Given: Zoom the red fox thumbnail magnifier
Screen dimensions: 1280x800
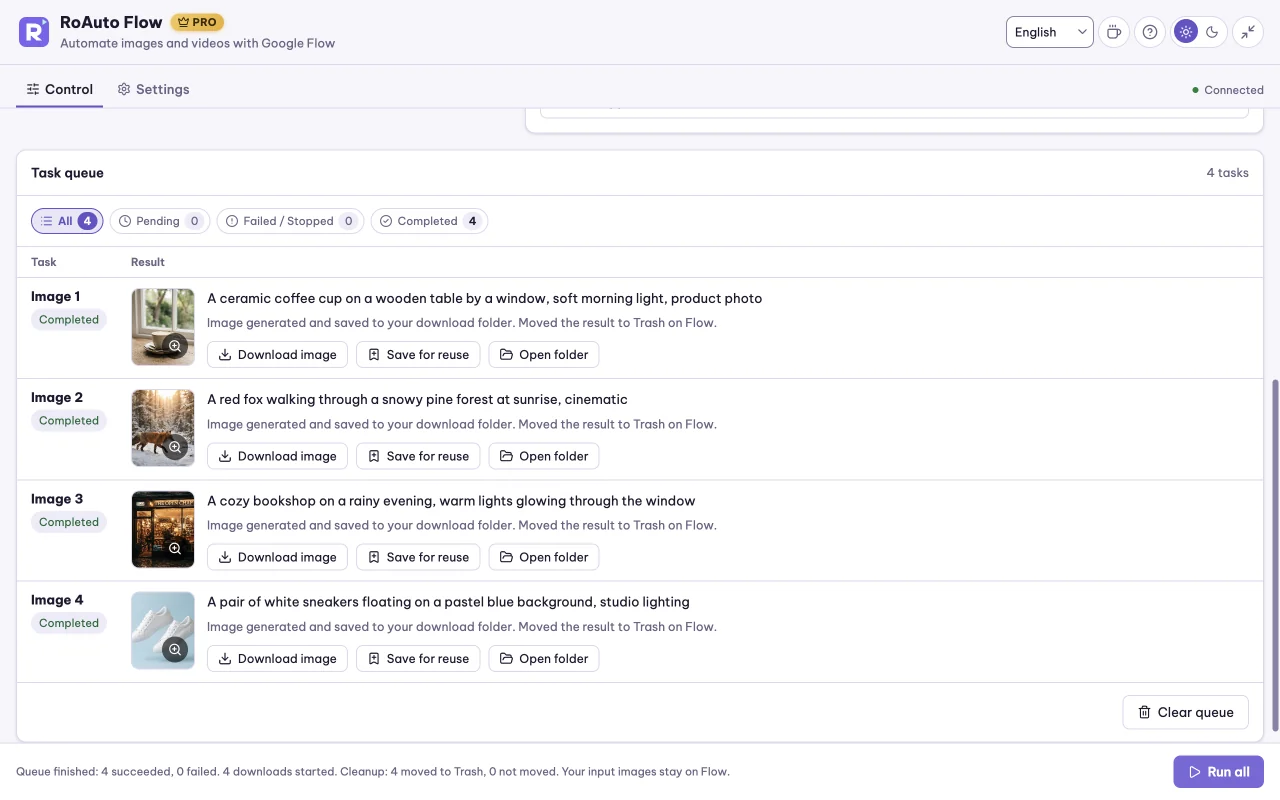Looking at the screenshot, I should click(x=175, y=447).
